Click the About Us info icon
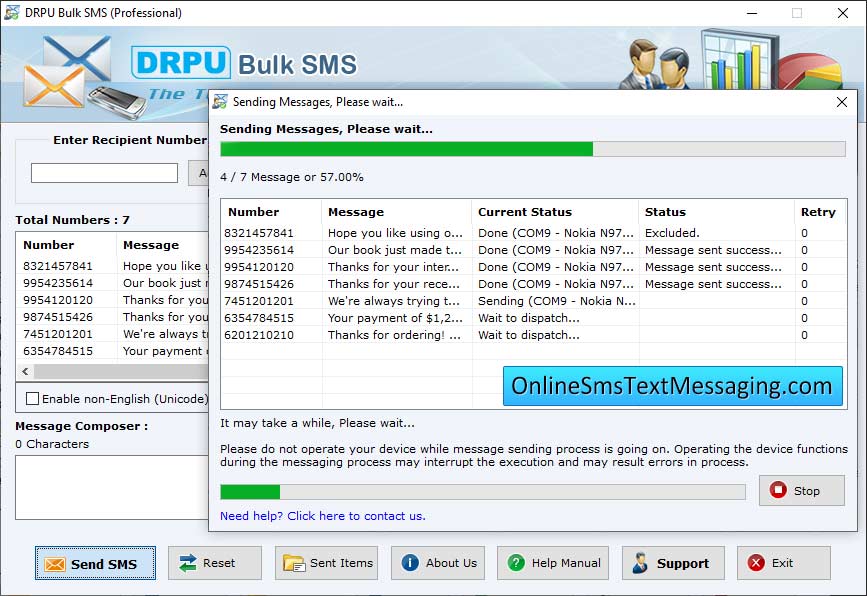 click(412, 563)
